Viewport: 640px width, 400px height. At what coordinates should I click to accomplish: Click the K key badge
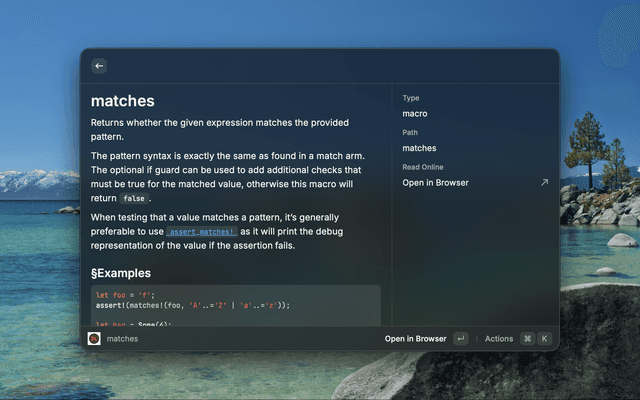coord(545,339)
